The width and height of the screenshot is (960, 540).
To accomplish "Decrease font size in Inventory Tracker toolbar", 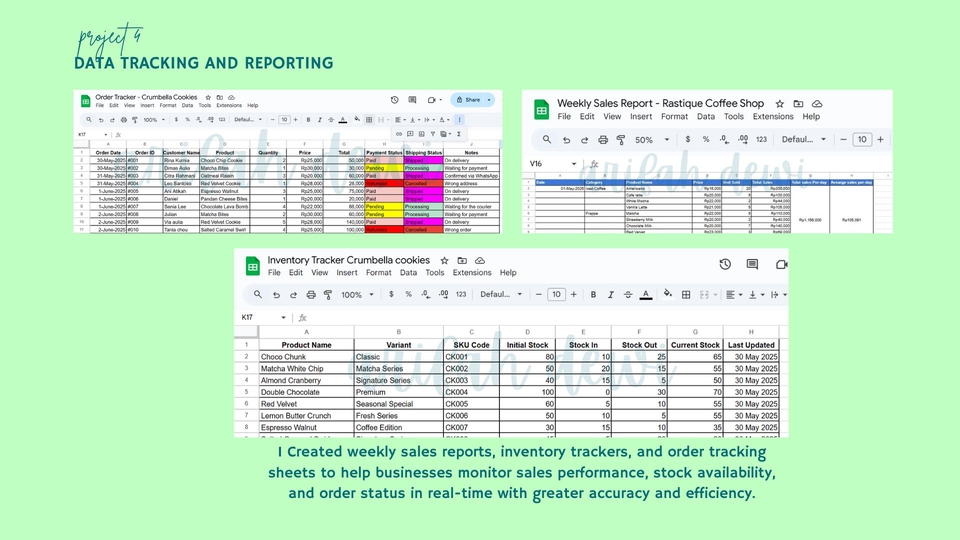I will coord(538,294).
